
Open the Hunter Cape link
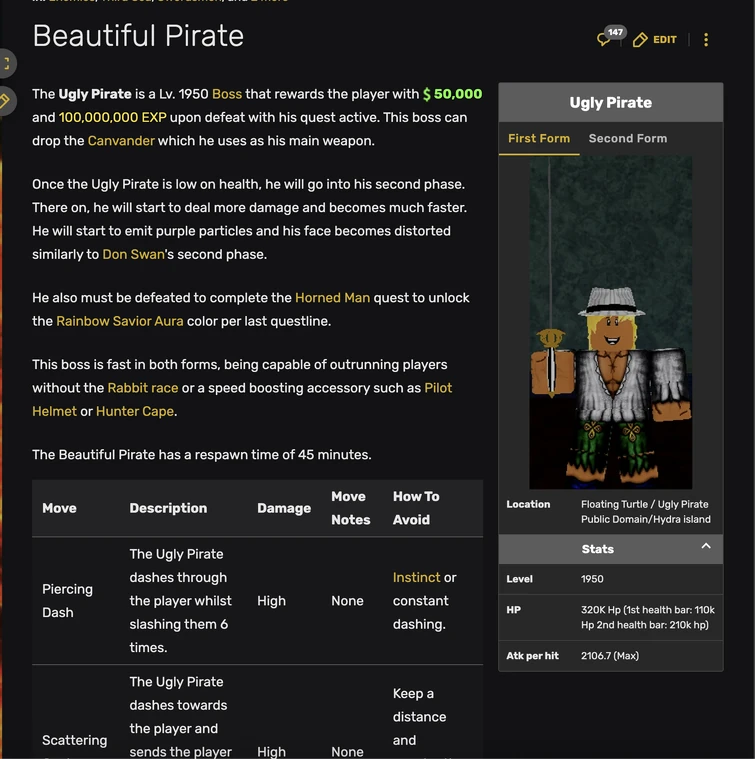point(134,412)
